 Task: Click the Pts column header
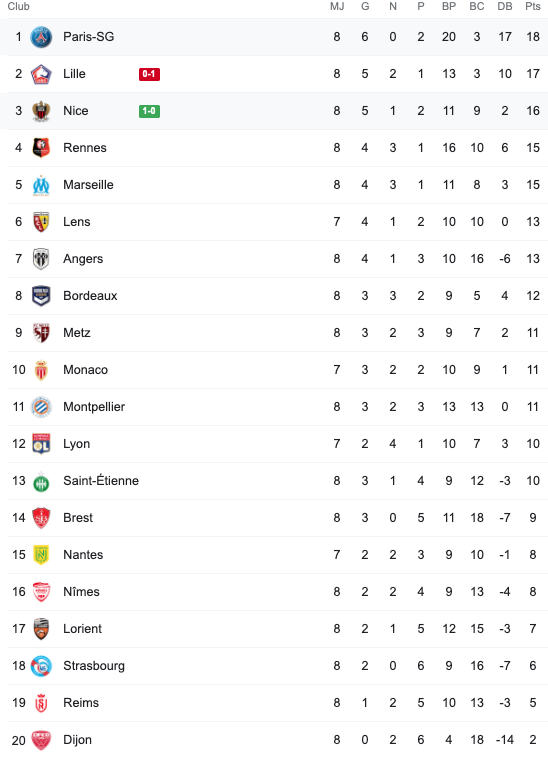[533, 6]
